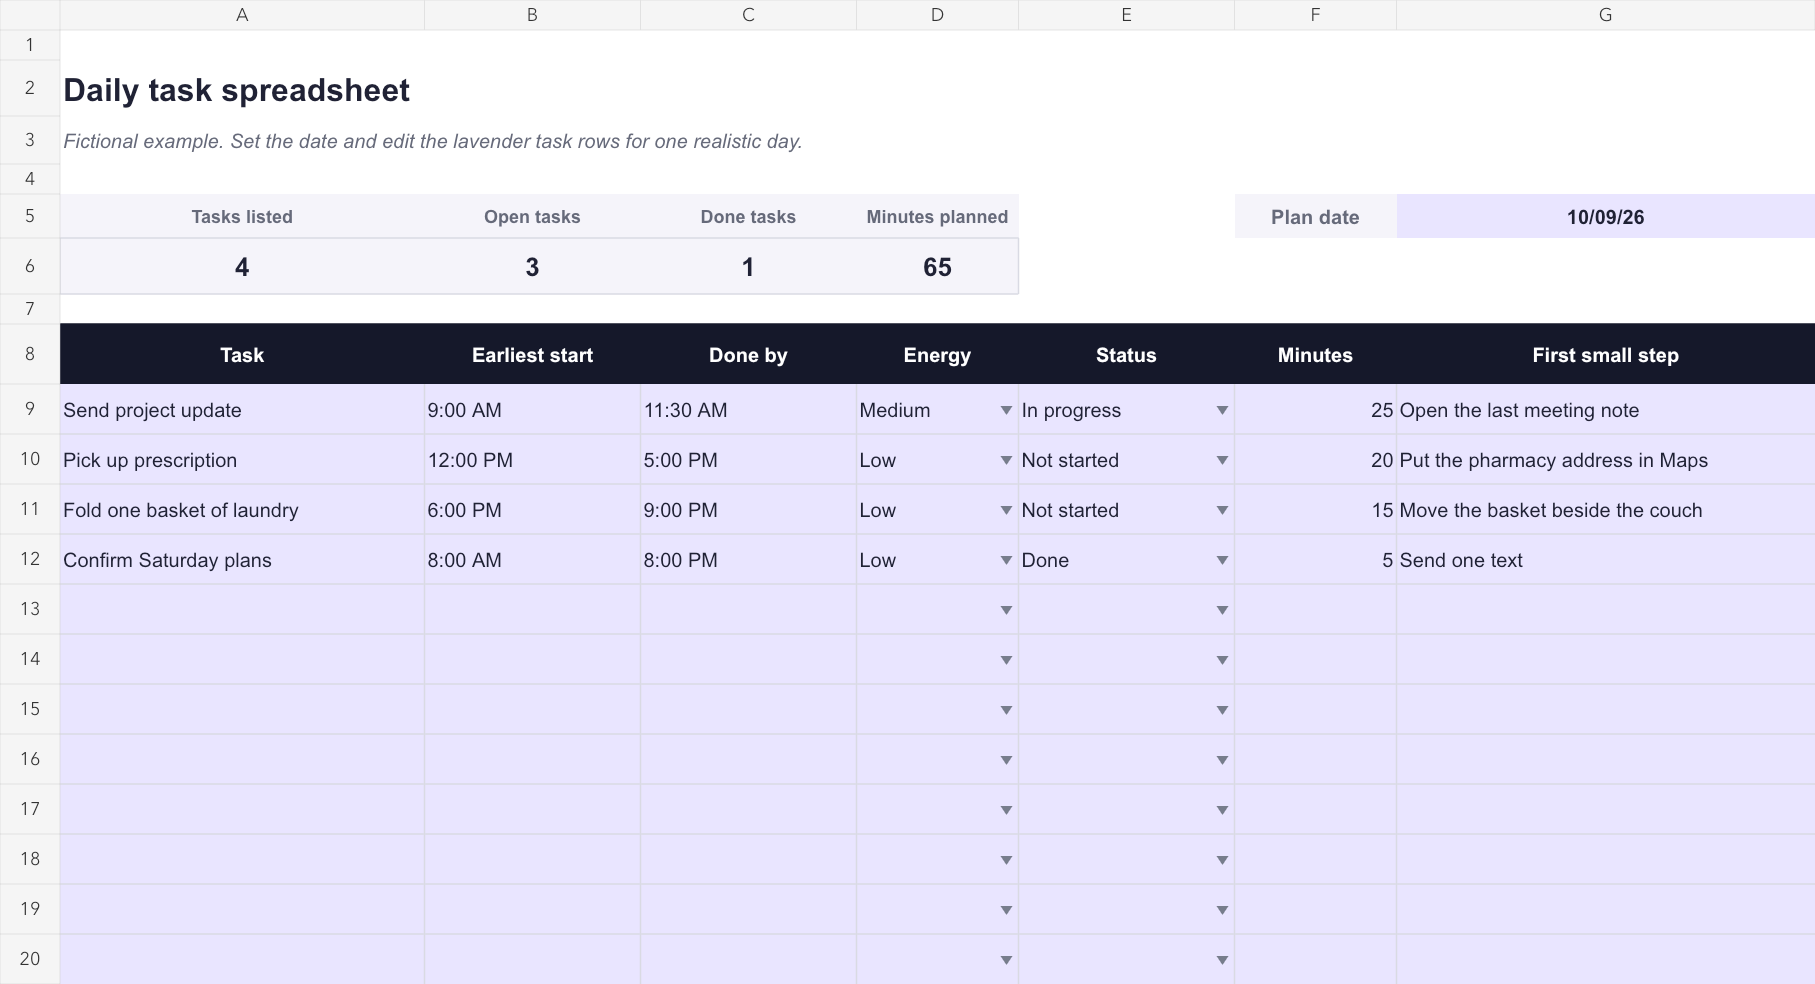The width and height of the screenshot is (1815, 984).
Task: Open the Status dropdown arrow in row 20
Action: [x=1222, y=960]
